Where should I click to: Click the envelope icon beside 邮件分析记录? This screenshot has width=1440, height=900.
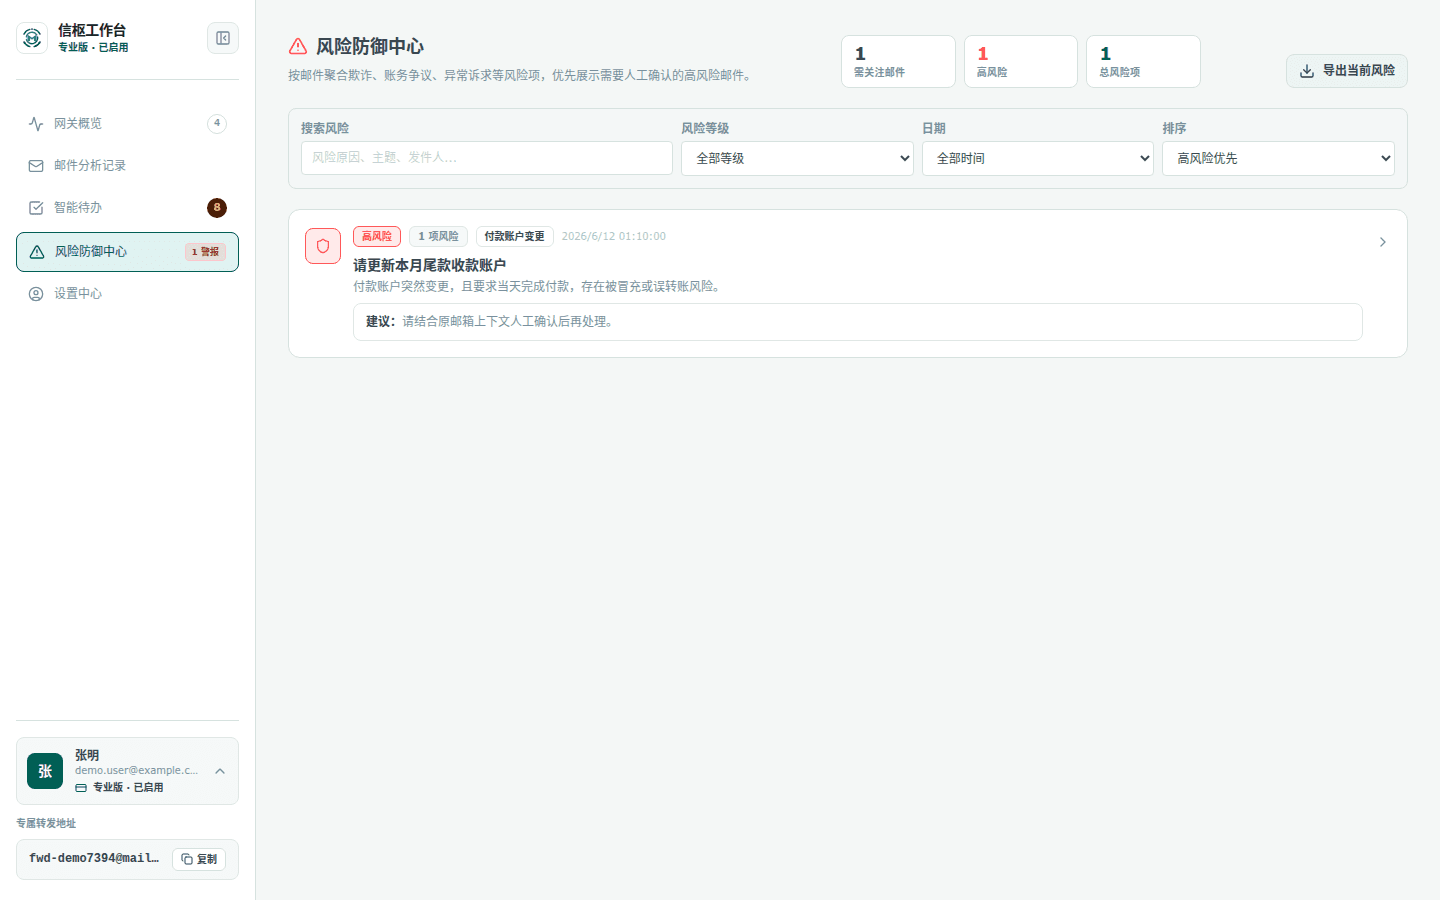click(x=36, y=166)
